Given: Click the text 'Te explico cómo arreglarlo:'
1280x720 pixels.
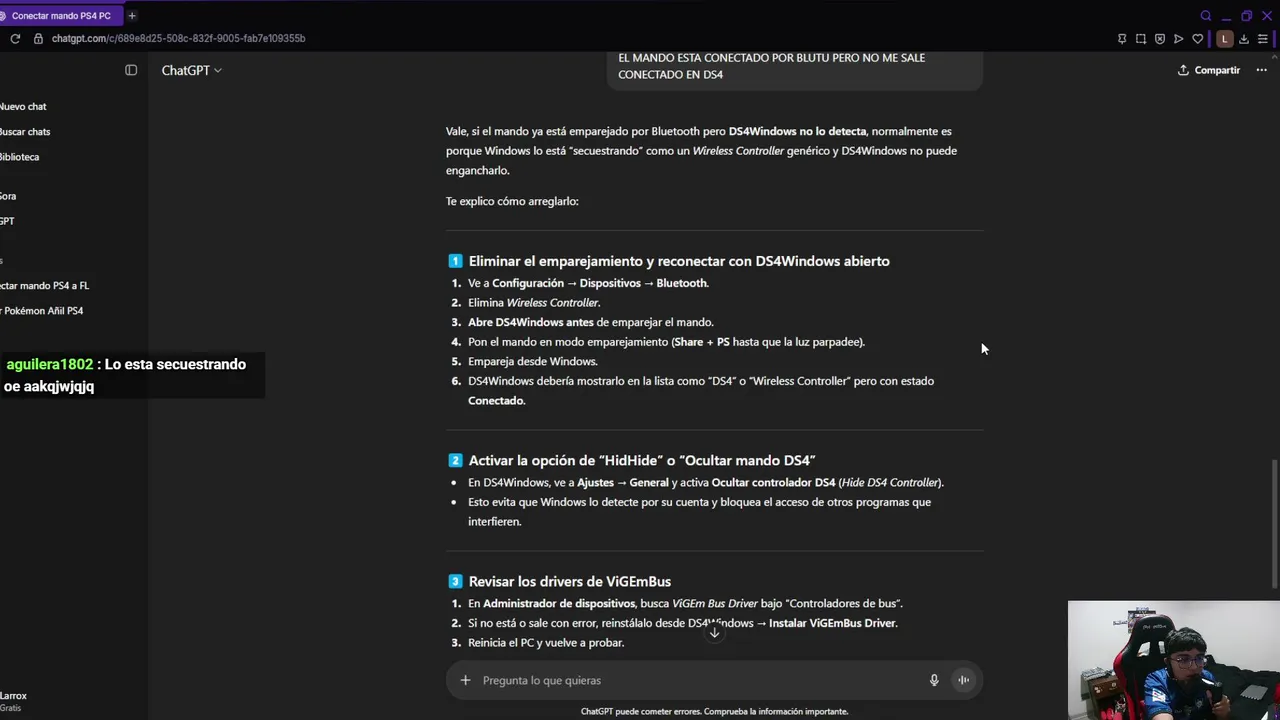Looking at the screenshot, I should pos(512,201).
